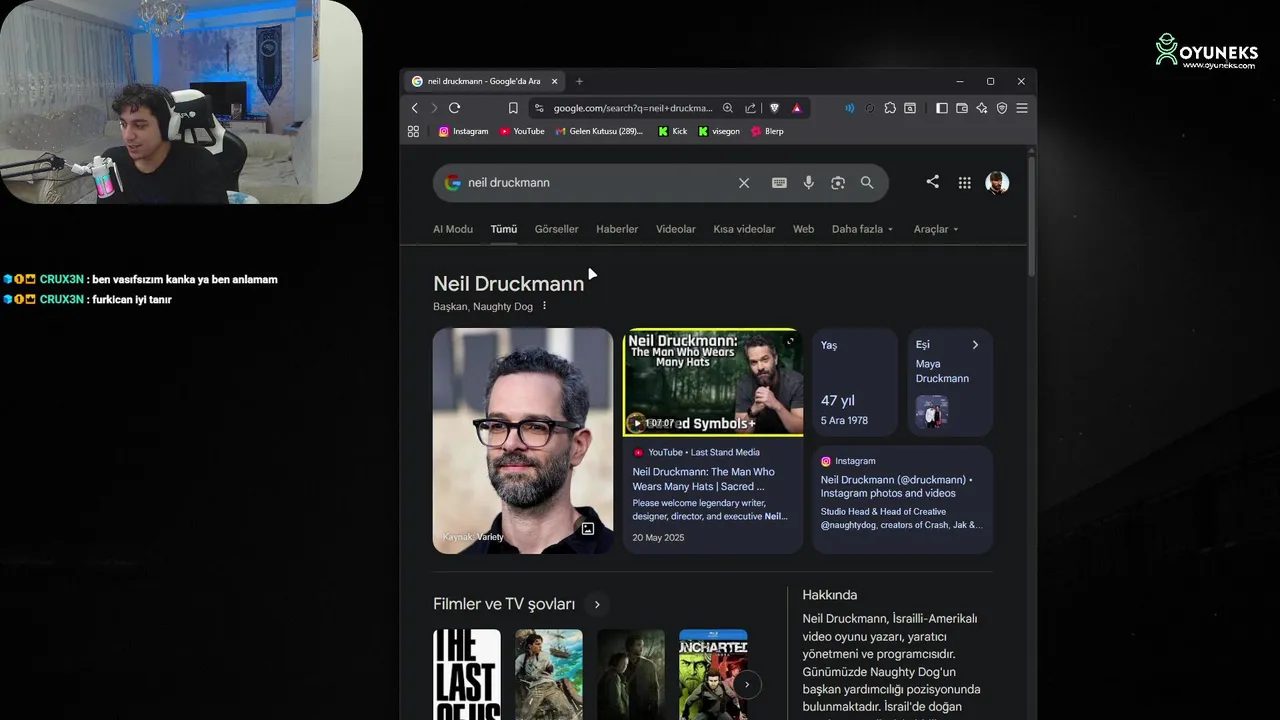1280x720 pixels.
Task: Open The Last of Us poster
Action: pyautogui.click(x=467, y=674)
